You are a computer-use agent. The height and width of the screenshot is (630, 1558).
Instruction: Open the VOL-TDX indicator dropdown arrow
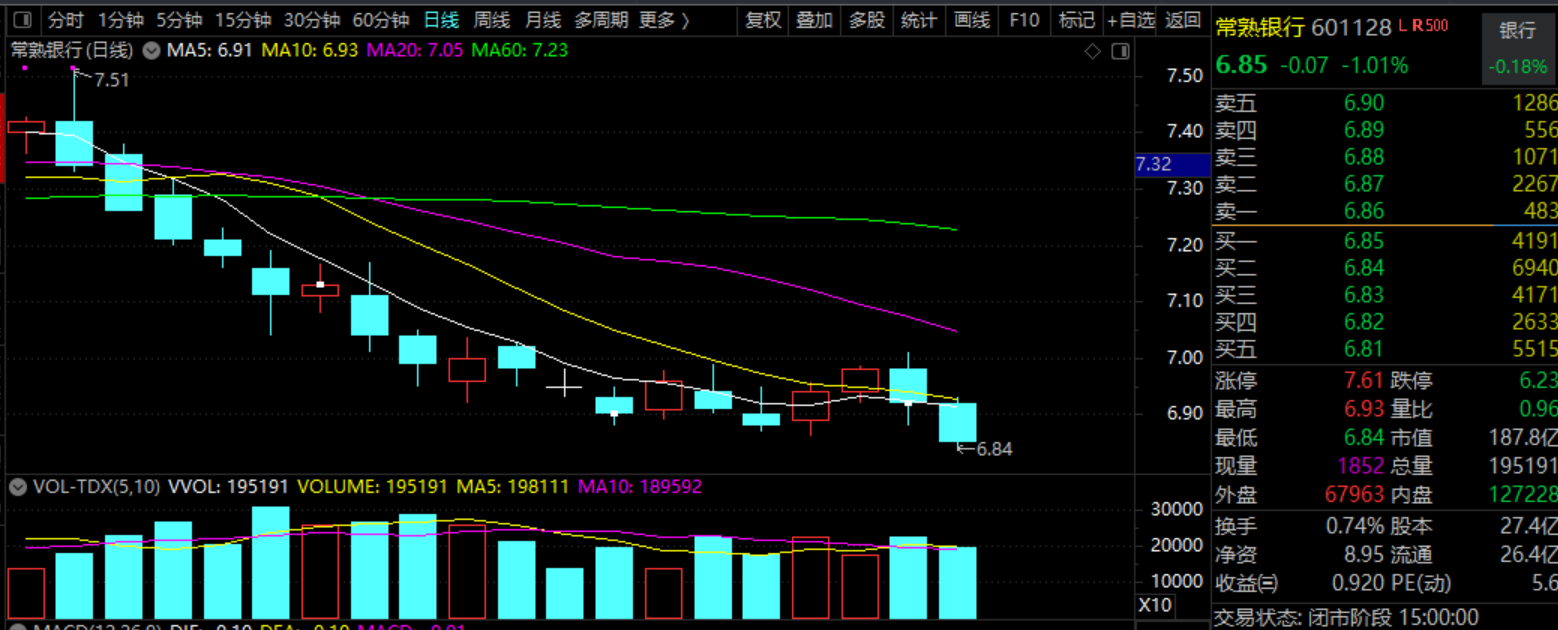coord(17,487)
